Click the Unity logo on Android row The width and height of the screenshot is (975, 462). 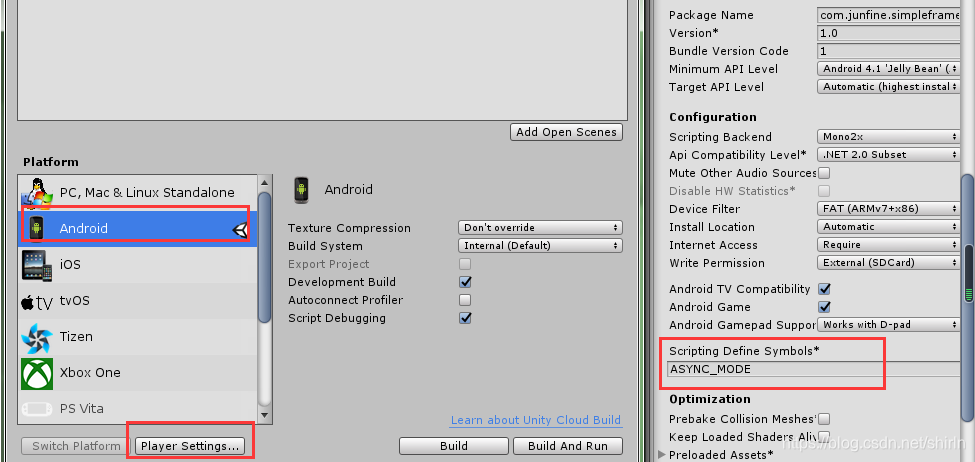241,230
